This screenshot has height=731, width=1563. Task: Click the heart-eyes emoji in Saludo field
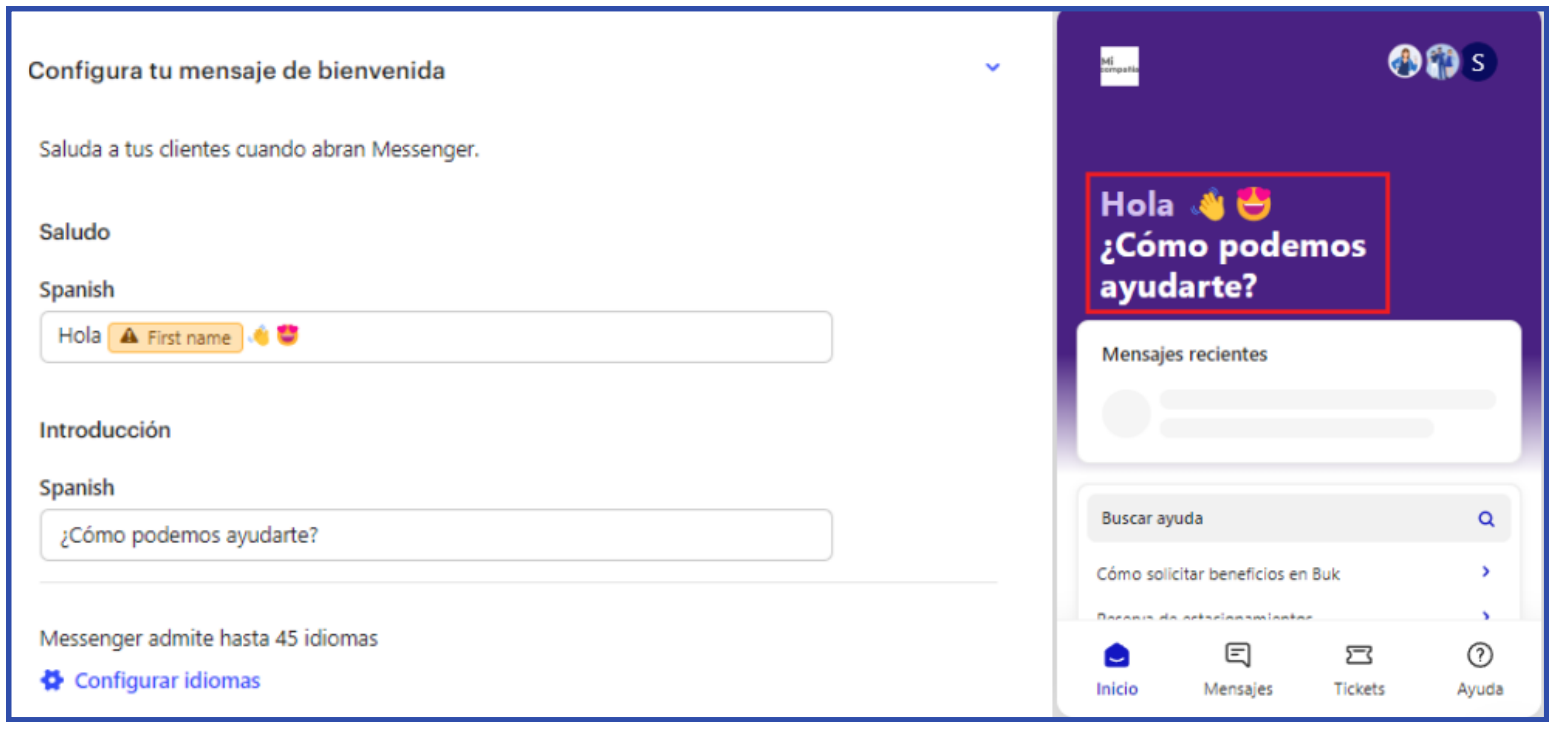pos(288,336)
